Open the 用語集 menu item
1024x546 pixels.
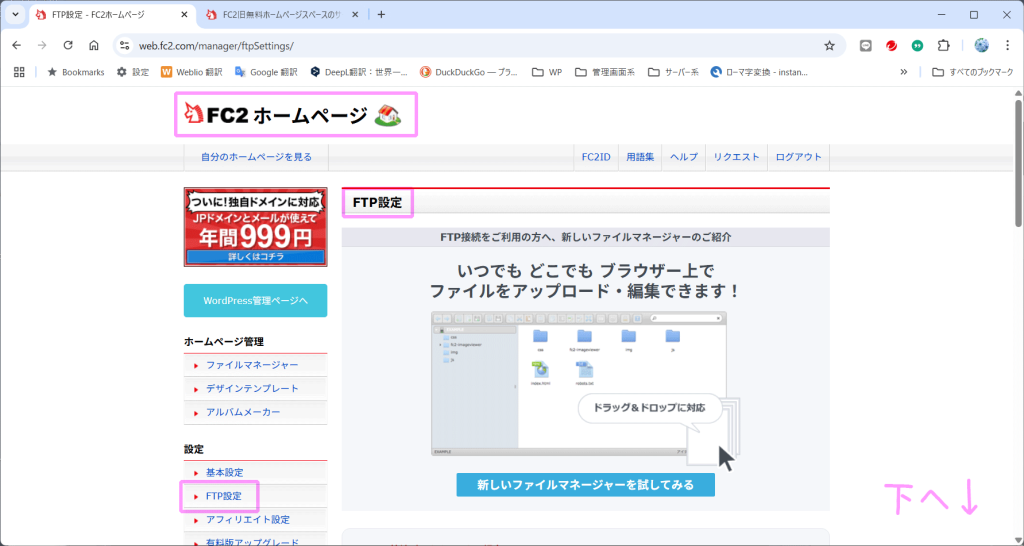[640, 157]
